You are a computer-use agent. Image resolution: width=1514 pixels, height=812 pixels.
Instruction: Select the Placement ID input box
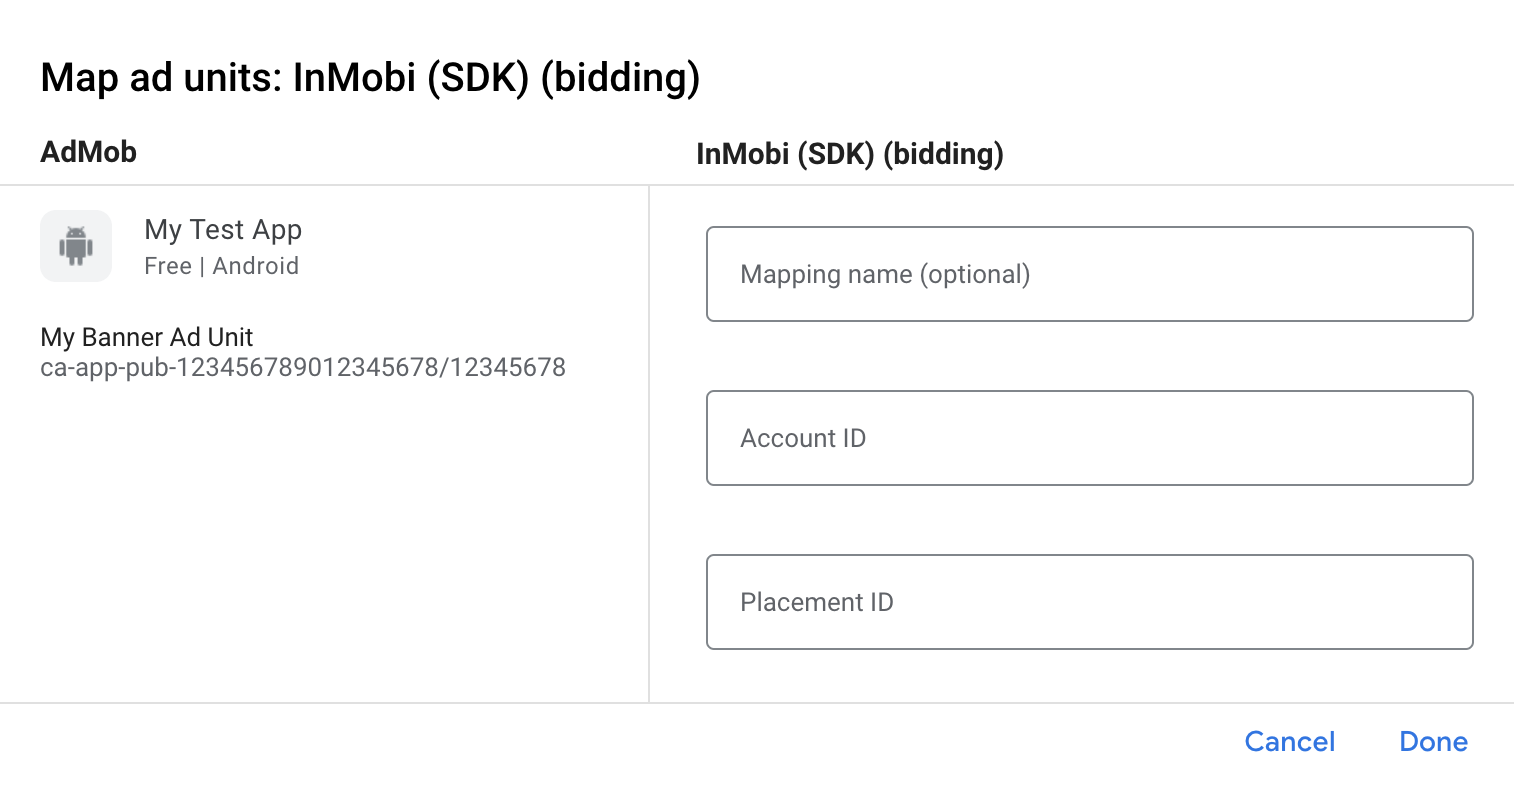tap(1089, 602)
